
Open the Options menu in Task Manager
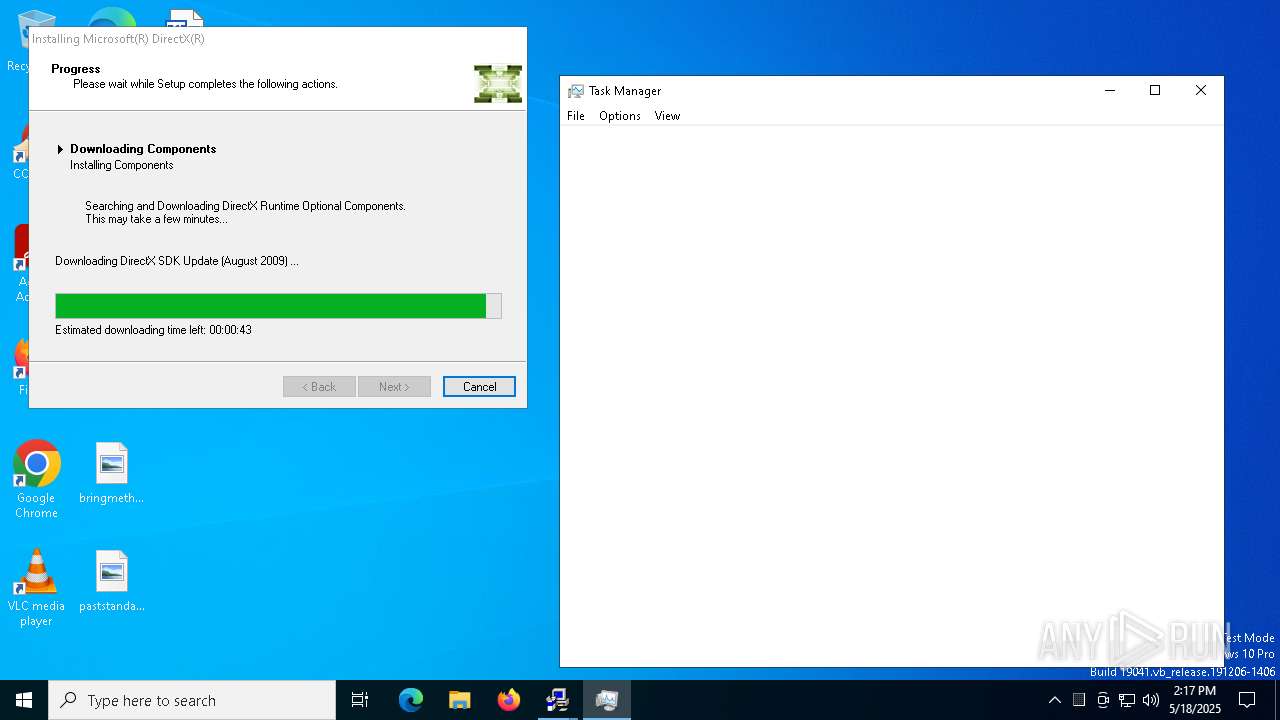coord(620,116)
